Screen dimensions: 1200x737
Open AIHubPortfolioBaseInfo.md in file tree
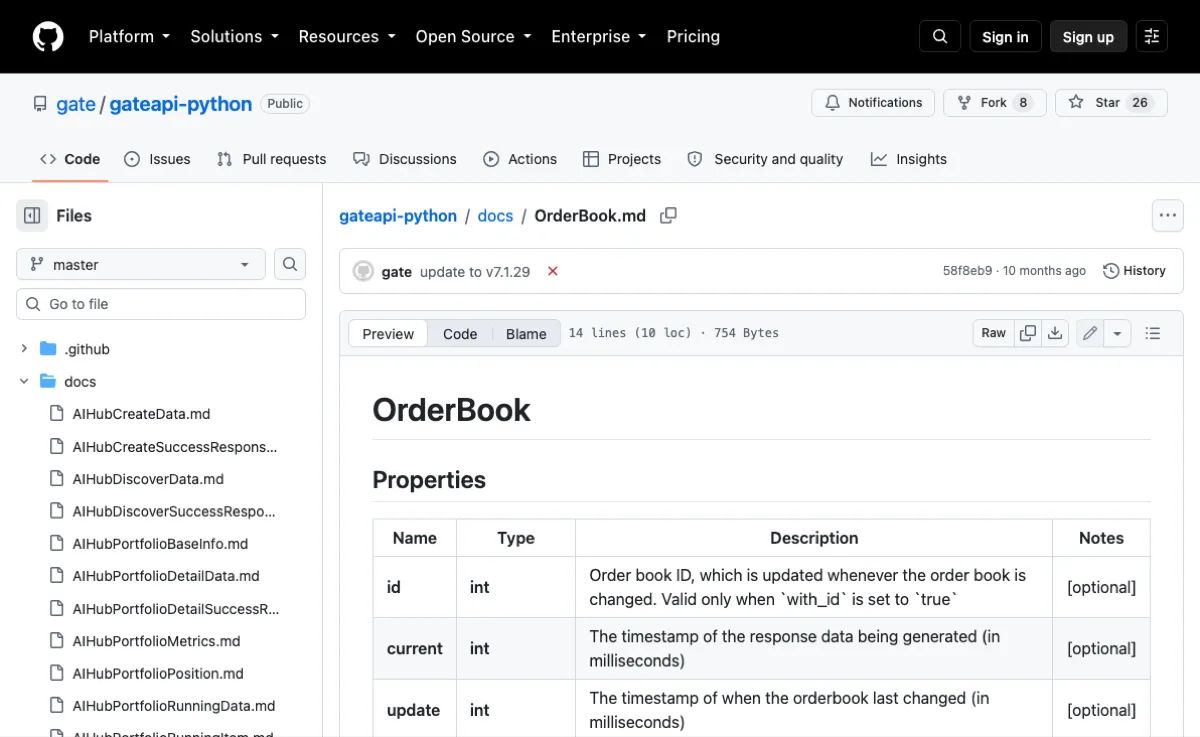click(160, 544)
